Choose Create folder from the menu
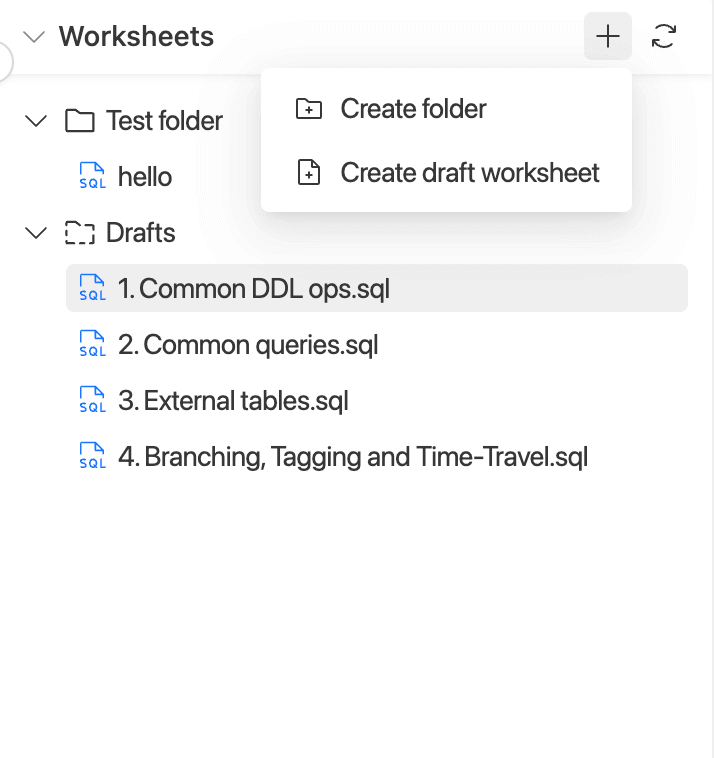Viewport: 714px width, 758px height. [x=446, y=108]
